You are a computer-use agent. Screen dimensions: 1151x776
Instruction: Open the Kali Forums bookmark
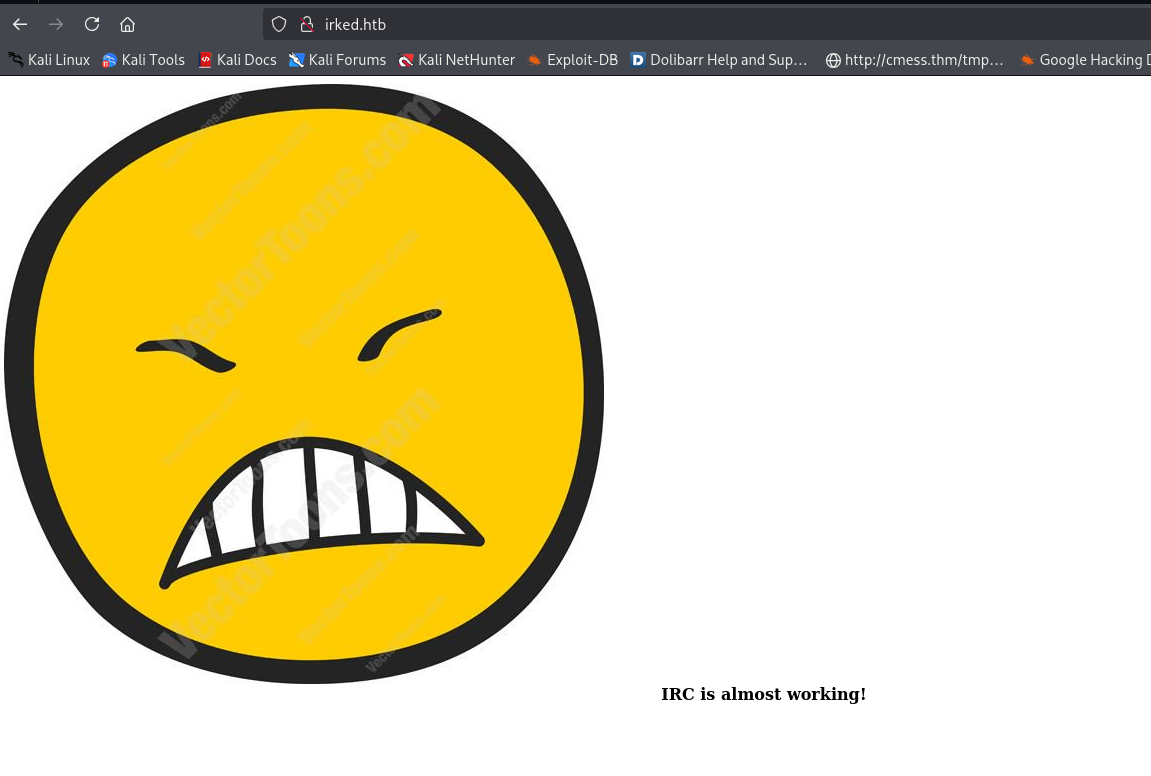[338, 60]
